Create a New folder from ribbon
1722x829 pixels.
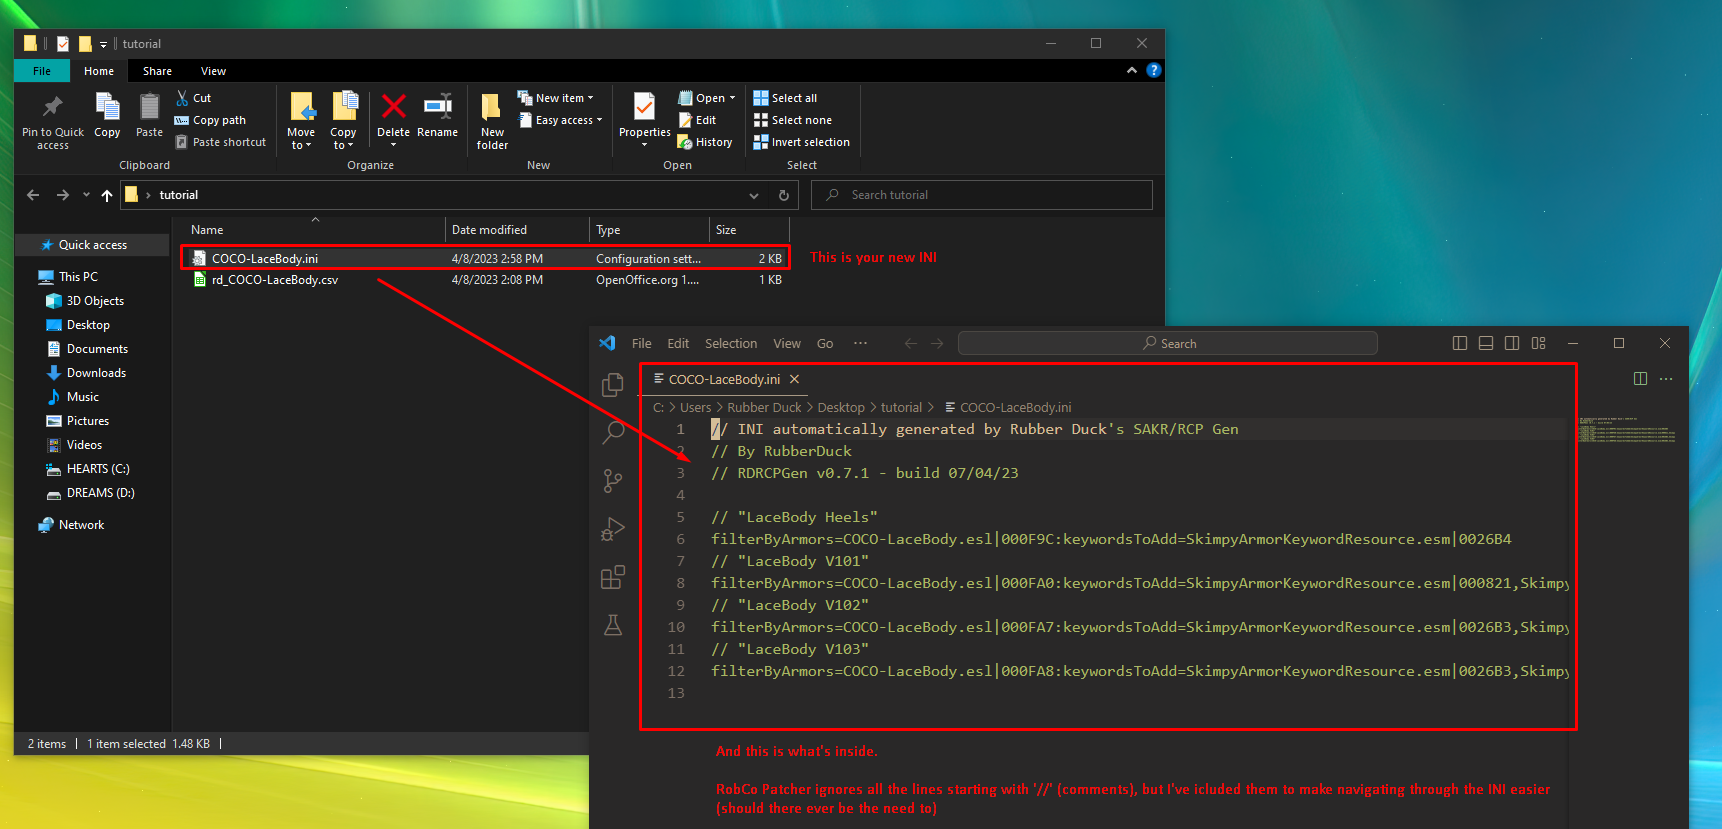[x=492, y=121]
